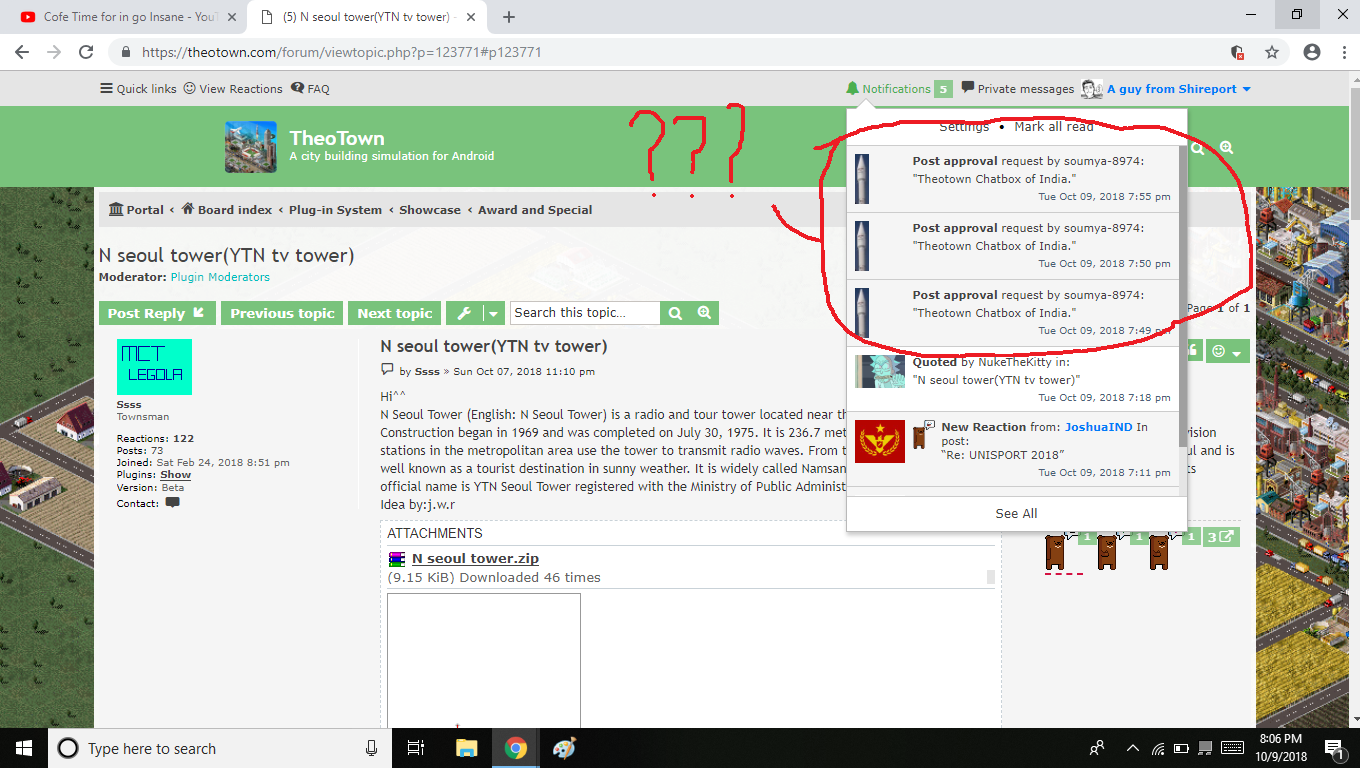Click See All notifications

coord(1016,513)
